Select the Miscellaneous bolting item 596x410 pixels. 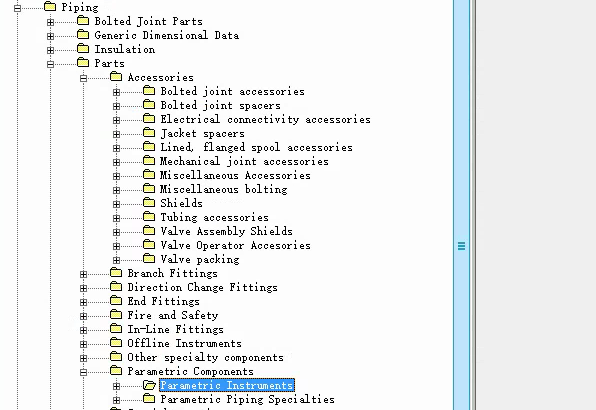click(223, 189)
